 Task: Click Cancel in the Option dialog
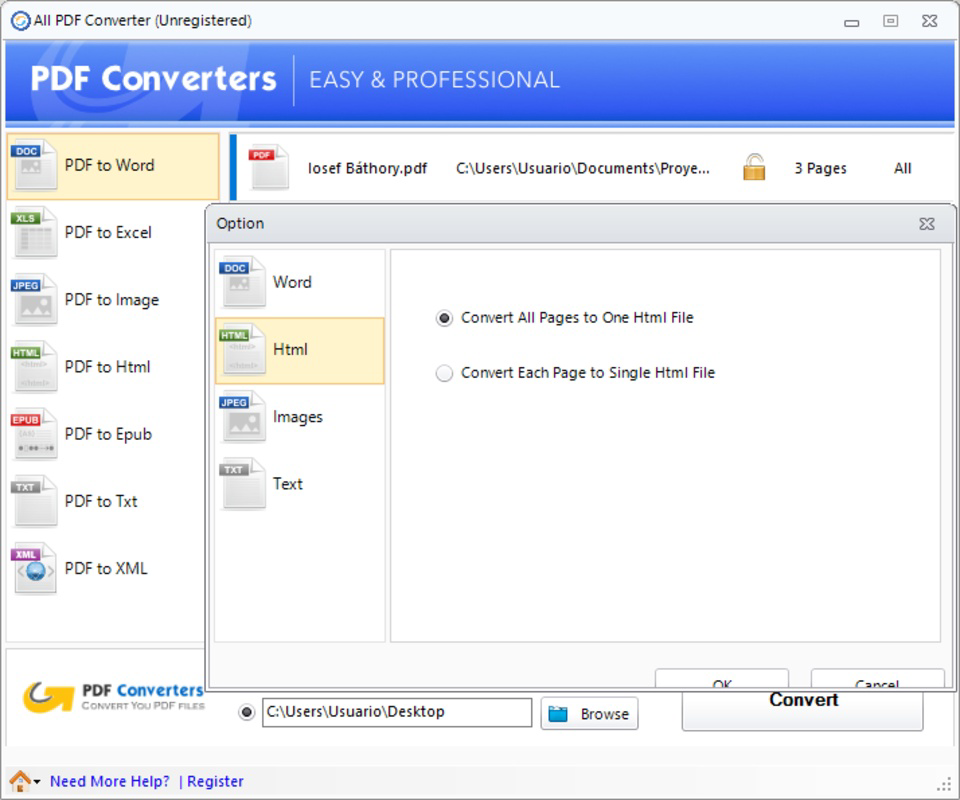(x=877, y=678)
